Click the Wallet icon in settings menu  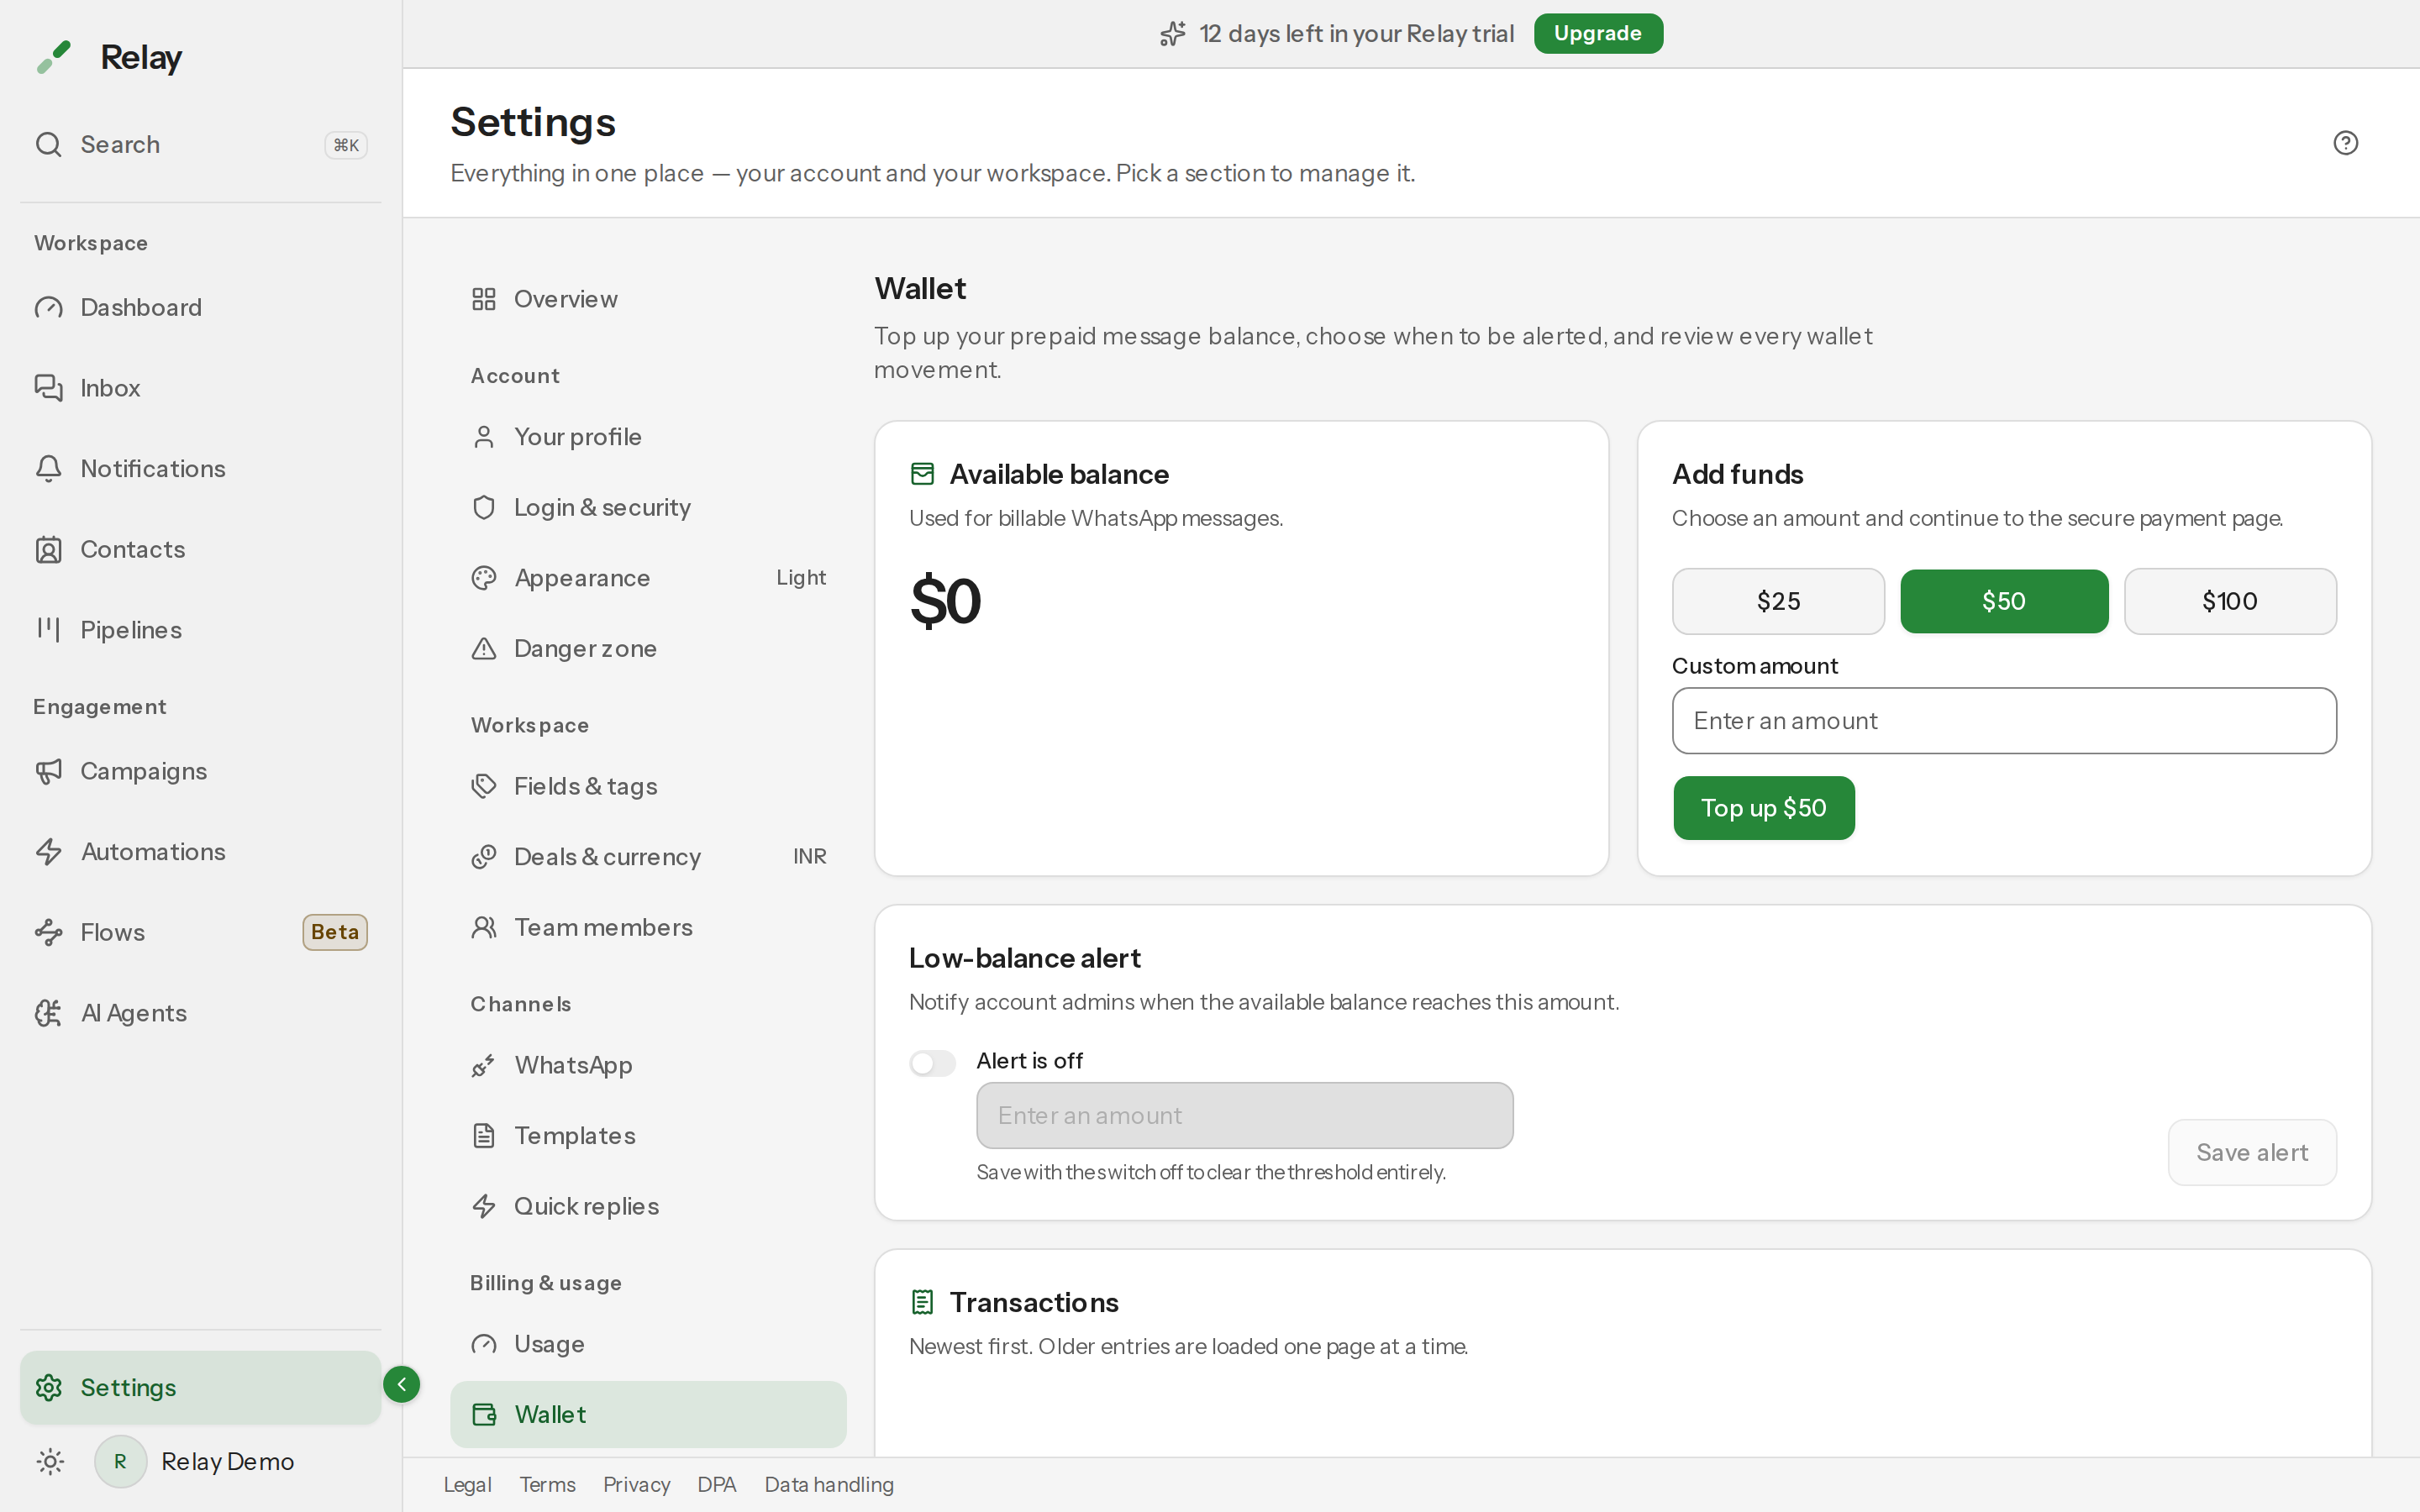pyautogui.click(x=484, y=1414)
